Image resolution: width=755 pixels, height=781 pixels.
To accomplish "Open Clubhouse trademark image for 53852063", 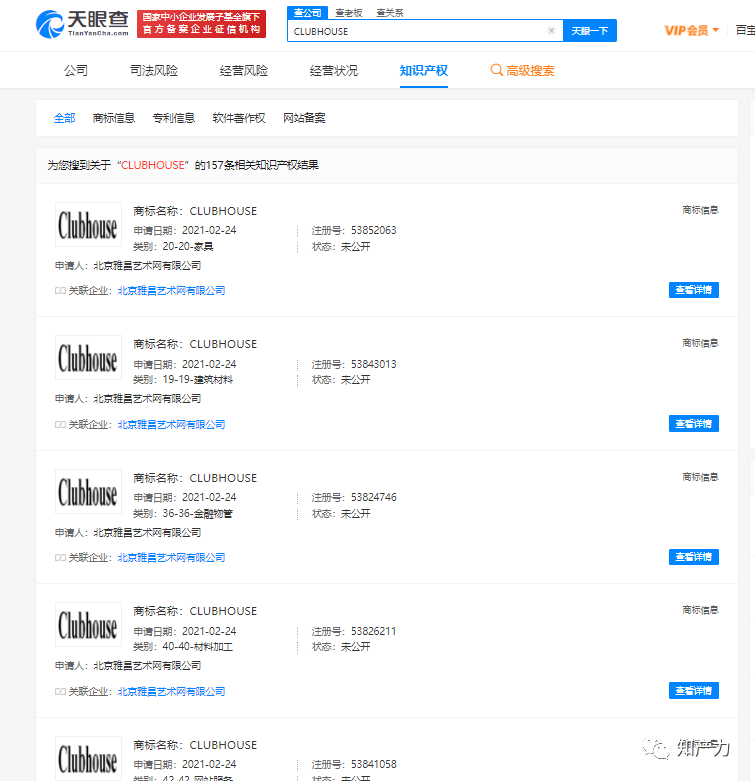I will pos(88,225).
